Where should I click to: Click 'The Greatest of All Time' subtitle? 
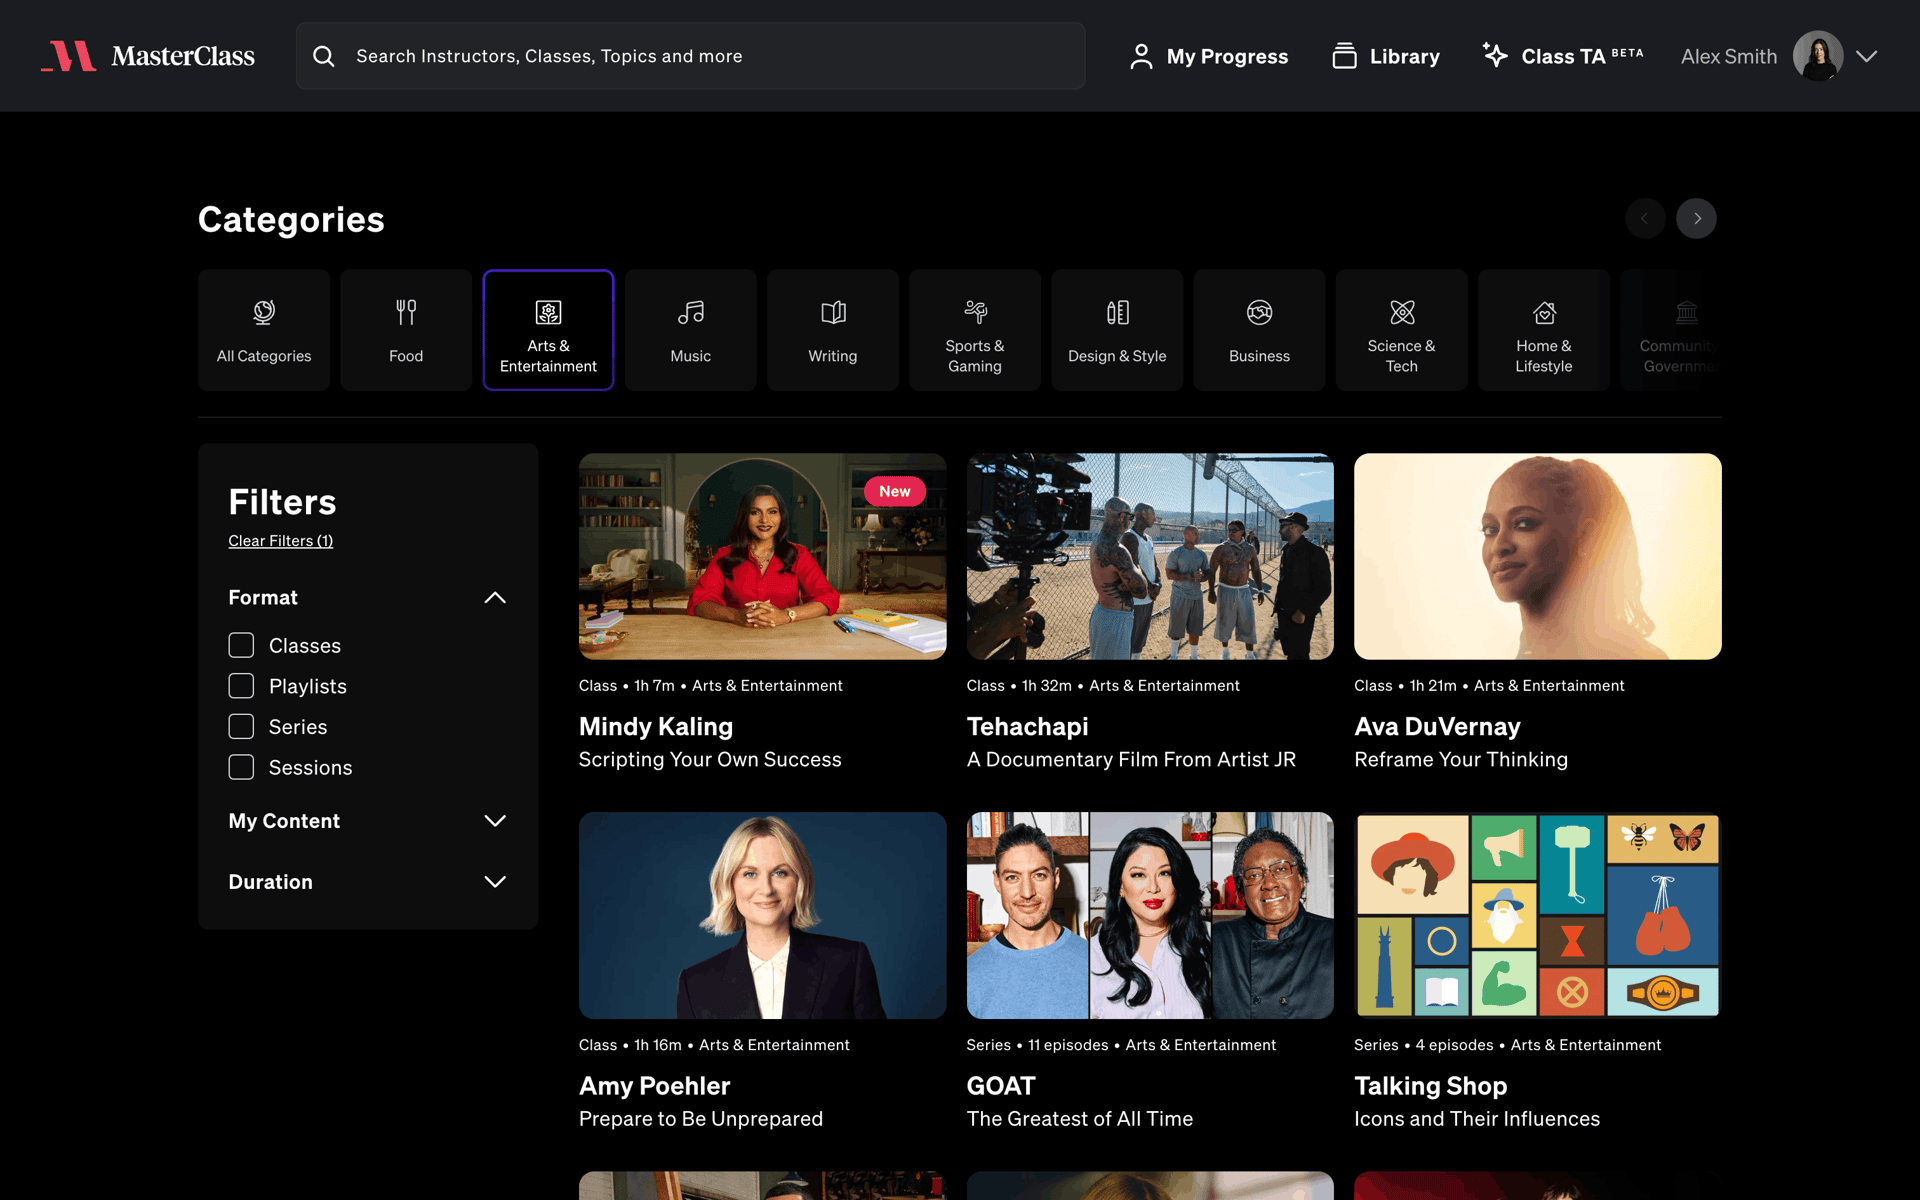point(1080,1119)
